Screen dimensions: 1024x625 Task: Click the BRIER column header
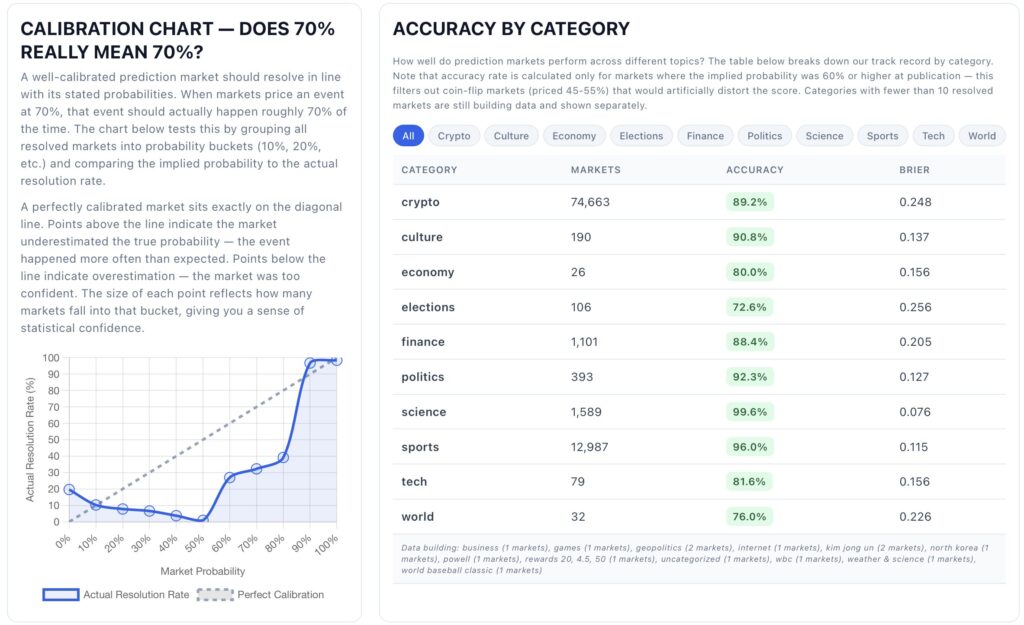[x=914, y=170]
